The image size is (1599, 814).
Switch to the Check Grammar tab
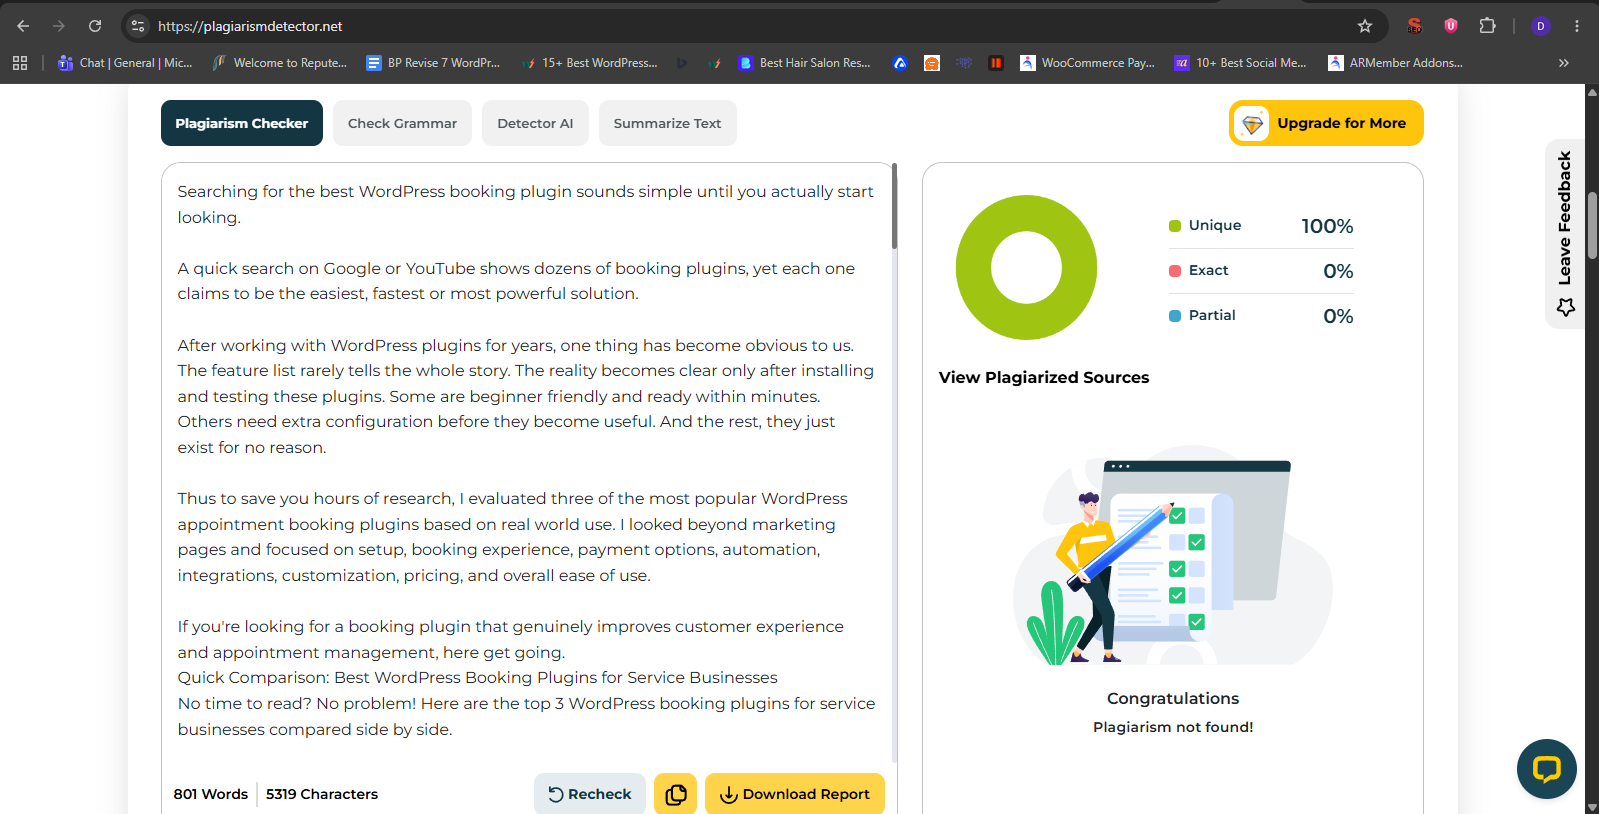[402, 123]
